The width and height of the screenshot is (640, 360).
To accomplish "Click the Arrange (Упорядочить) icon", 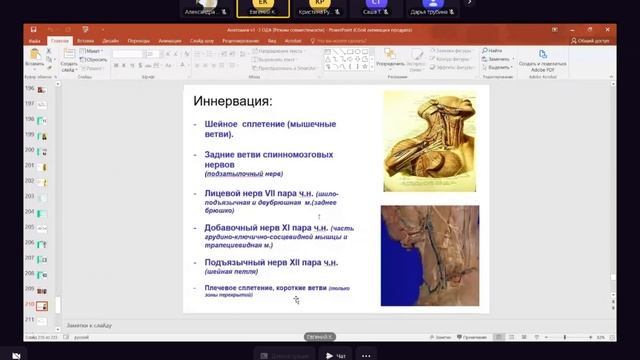I will 390,54.
